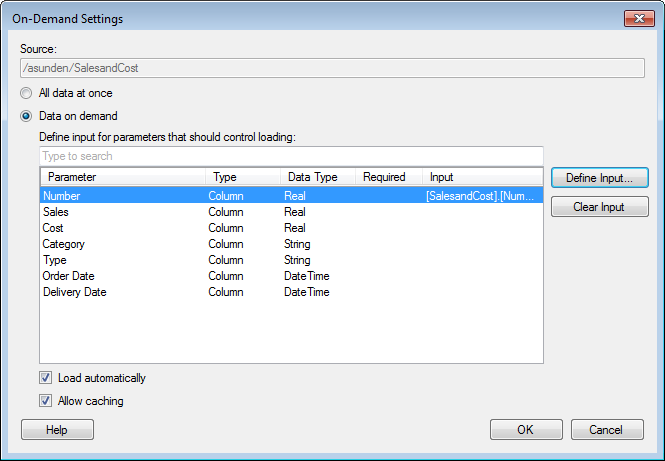Click the Type to search field

[290, 156]
